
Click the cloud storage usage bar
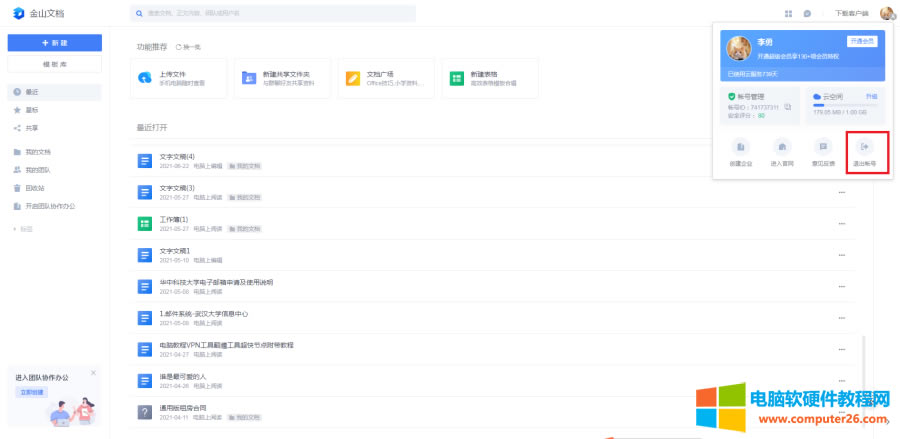pos(845,106)
